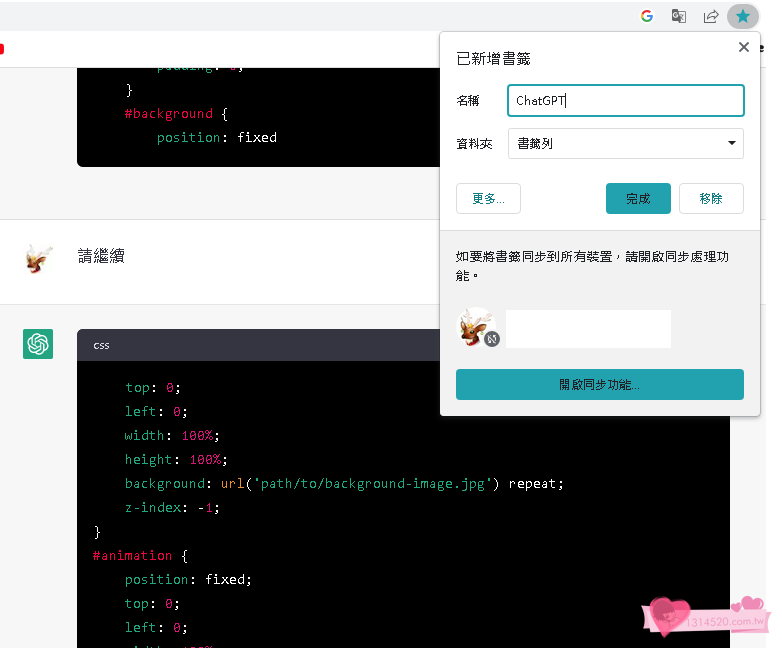The height and width of the screenshot is (648, 782).
Task: Open the Translate page icon
Action: point(679,16)
